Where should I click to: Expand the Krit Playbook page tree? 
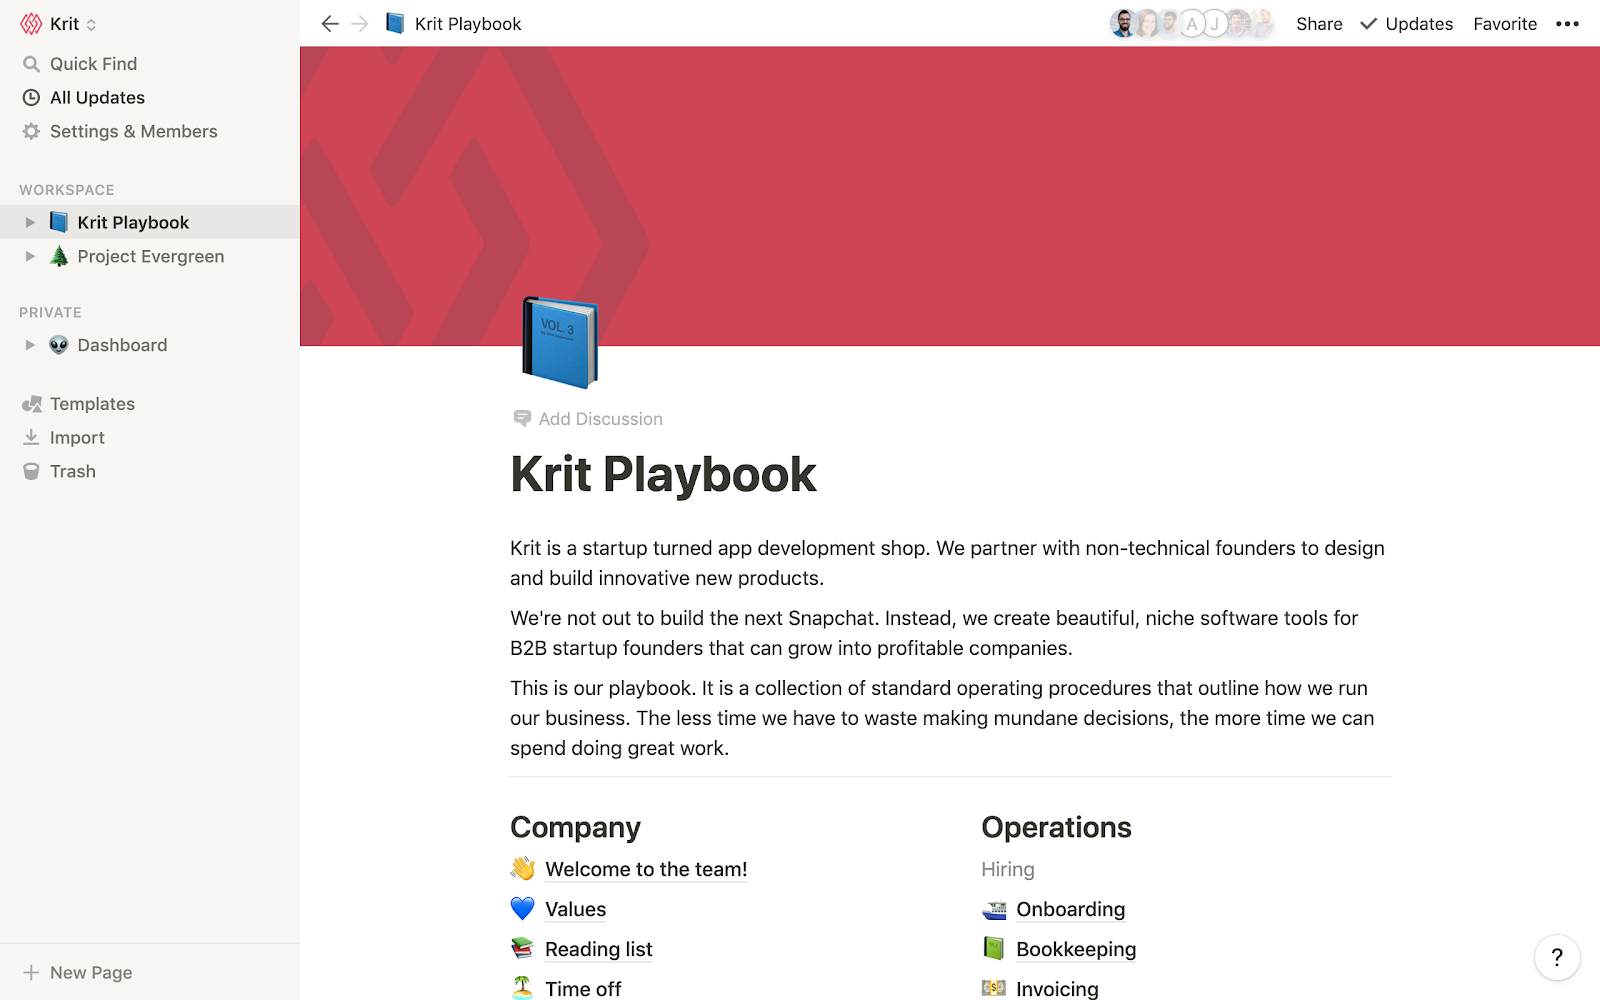pos(30,223)
